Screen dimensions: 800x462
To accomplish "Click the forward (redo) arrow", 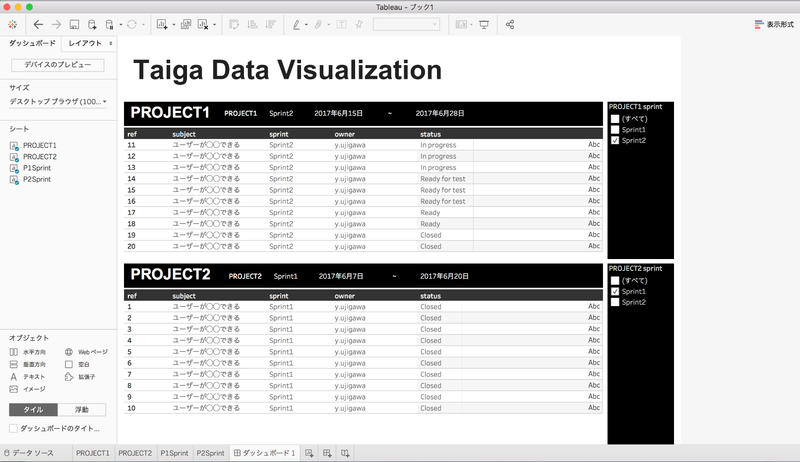I will click(x=56, y=24).
